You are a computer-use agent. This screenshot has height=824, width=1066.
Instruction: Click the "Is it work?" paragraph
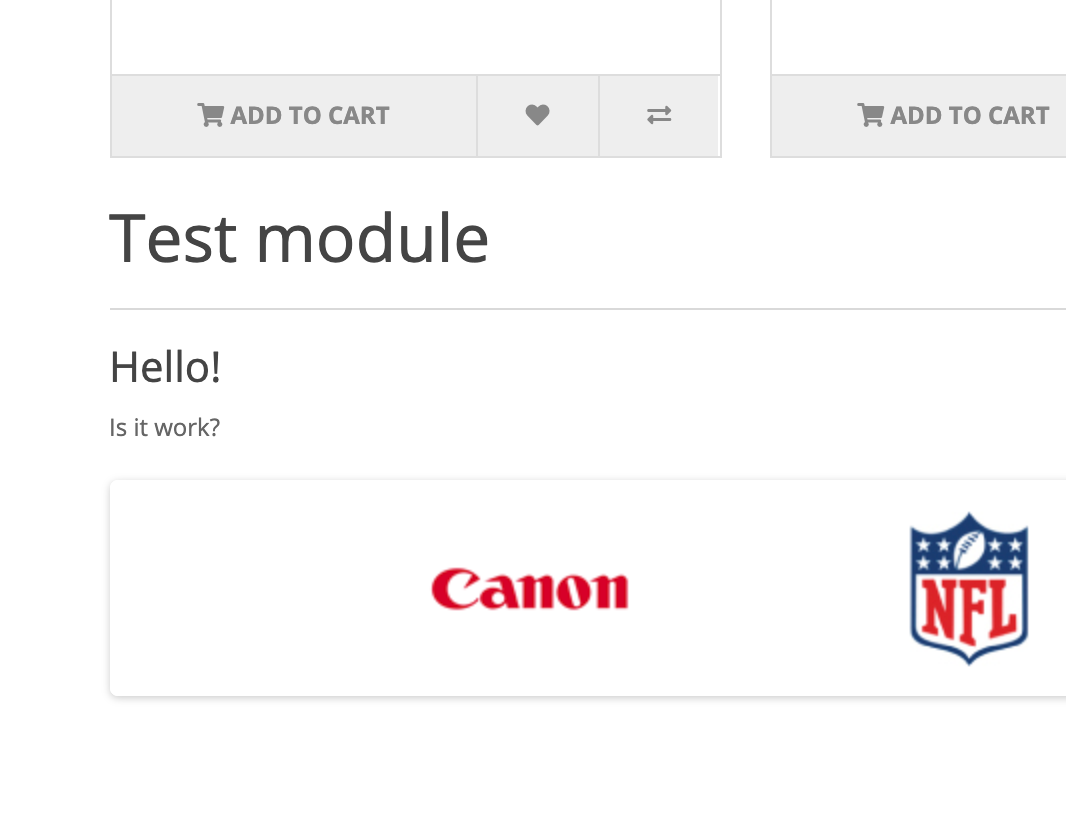click(165, 428)
